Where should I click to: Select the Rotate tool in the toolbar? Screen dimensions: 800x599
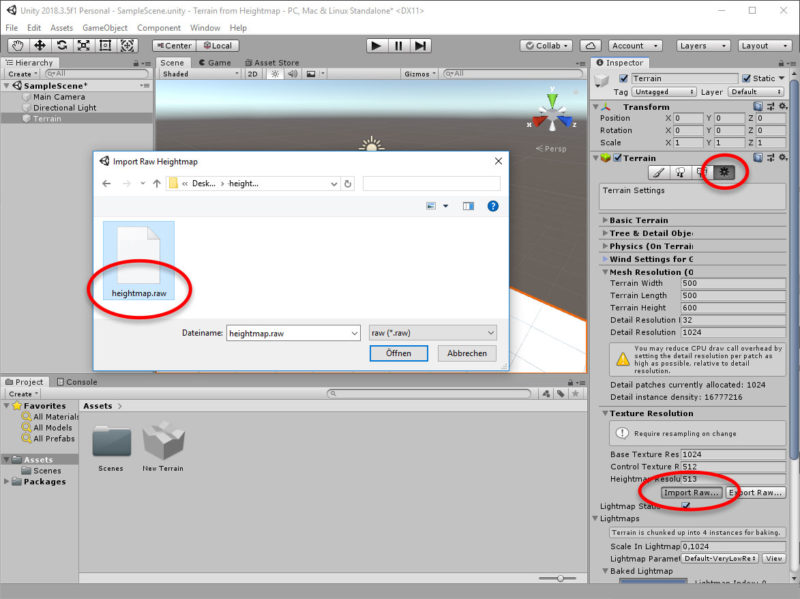[x=61, y=45]
